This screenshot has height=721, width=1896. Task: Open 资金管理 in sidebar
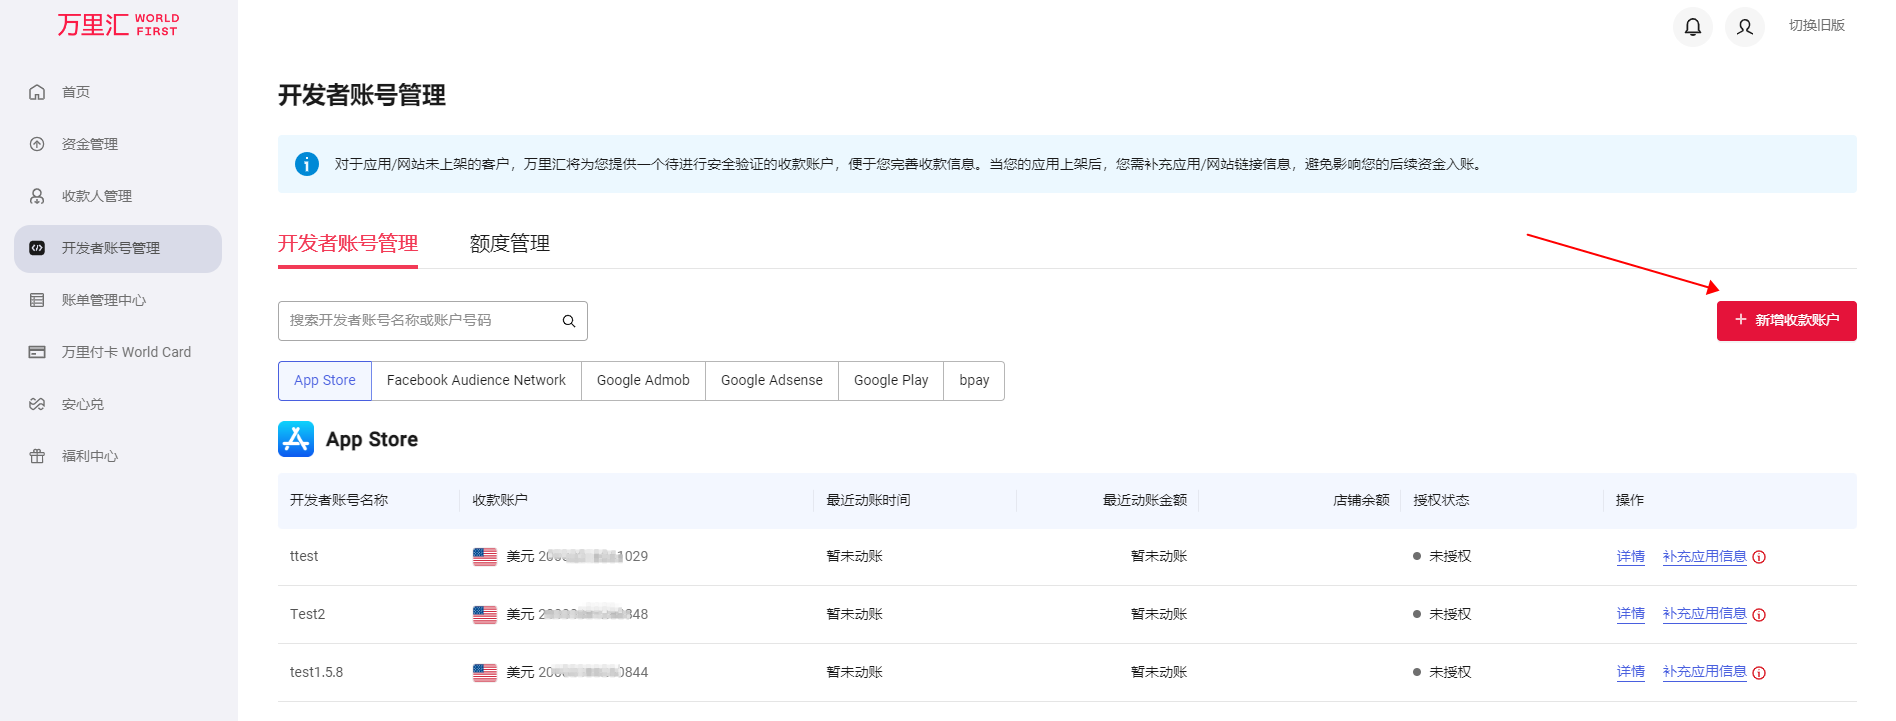[89, 144]
